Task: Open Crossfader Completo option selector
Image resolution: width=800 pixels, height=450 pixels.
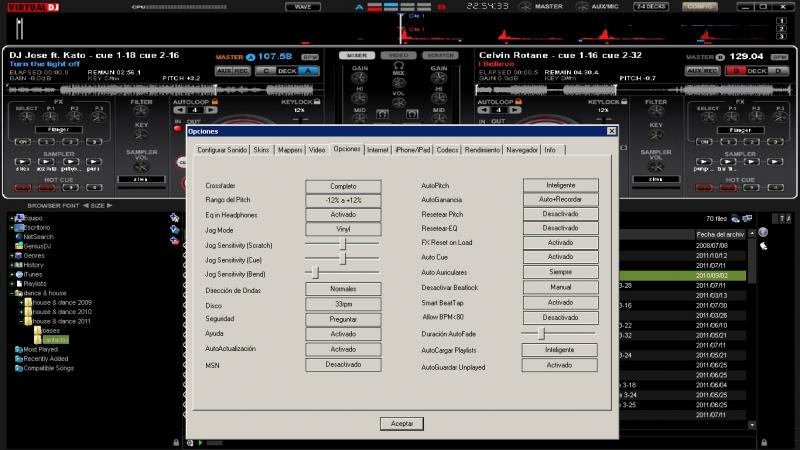Action: pyautogui.click(x=343, y=186)
